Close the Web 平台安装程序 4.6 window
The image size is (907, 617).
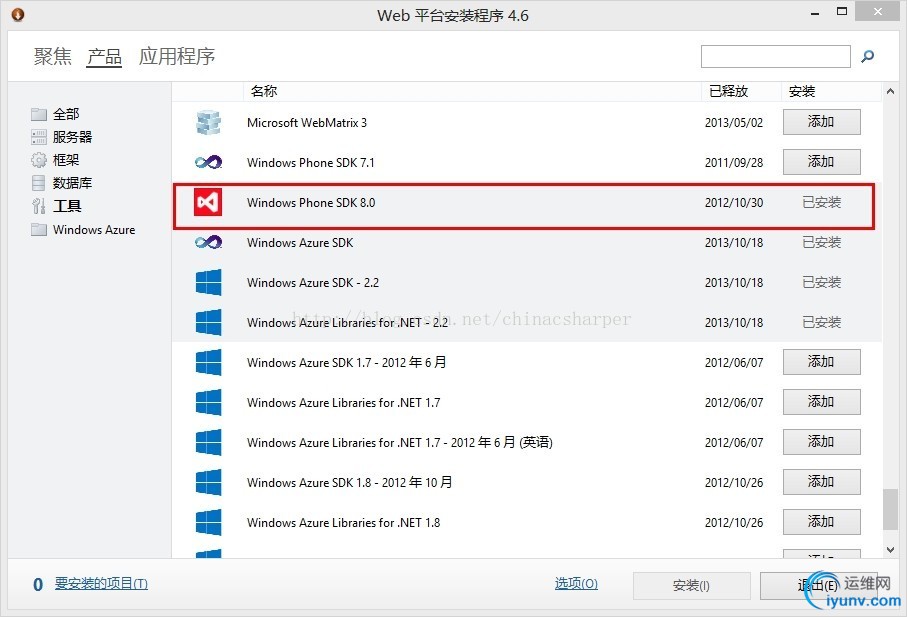[877, 12]
